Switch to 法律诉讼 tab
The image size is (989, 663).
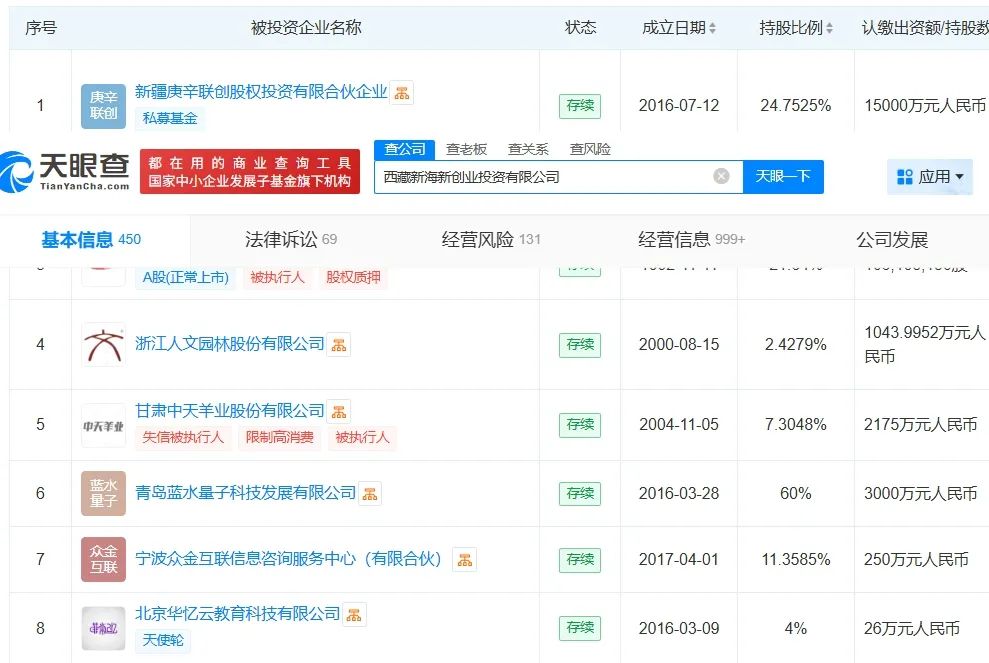[290, 240]
